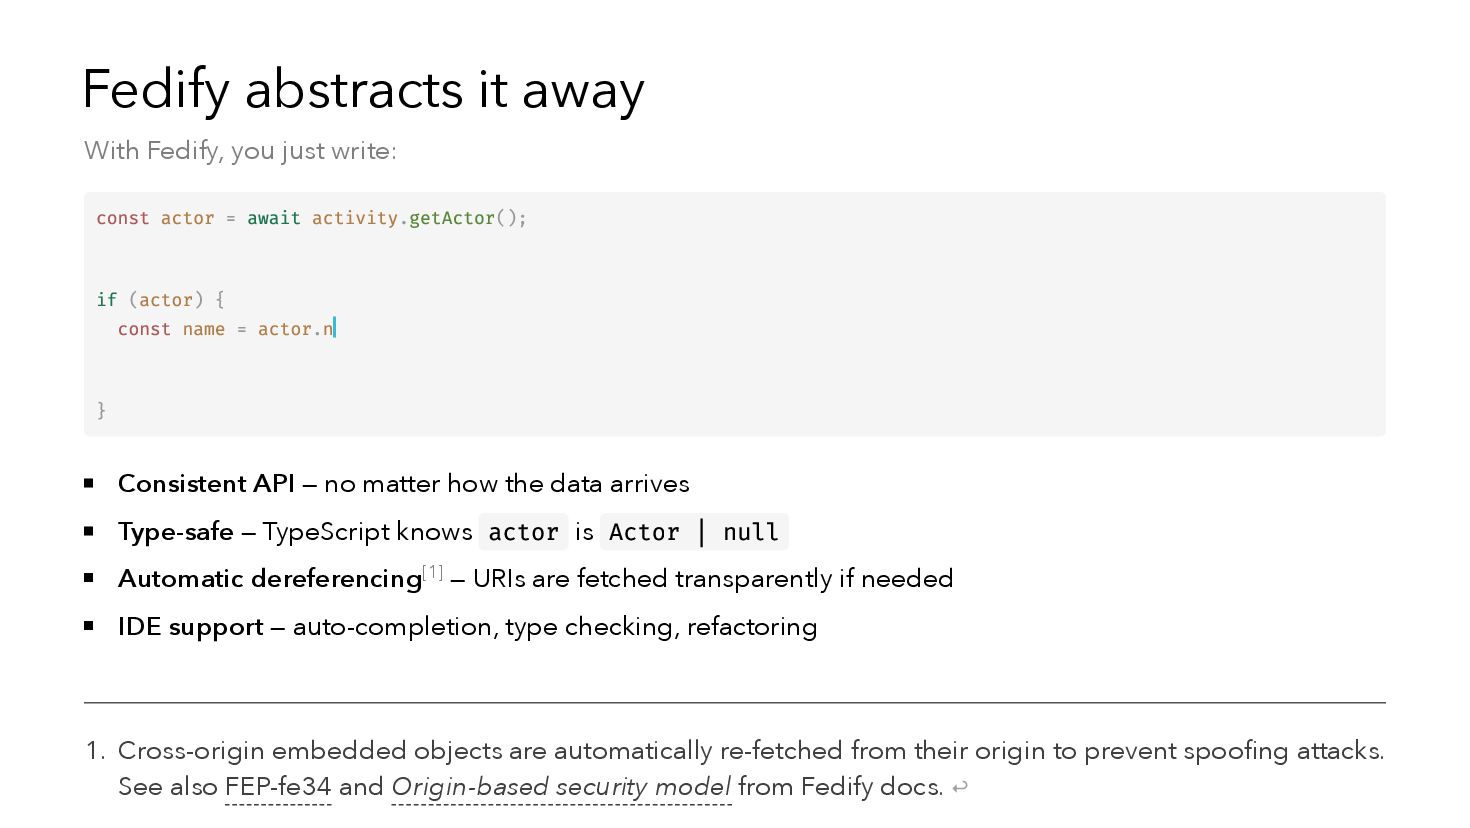Viewport: 1470px width, 828px height.
Task: Click the inline code 'actor' in the bullet
Action: (x=523, y=532)
